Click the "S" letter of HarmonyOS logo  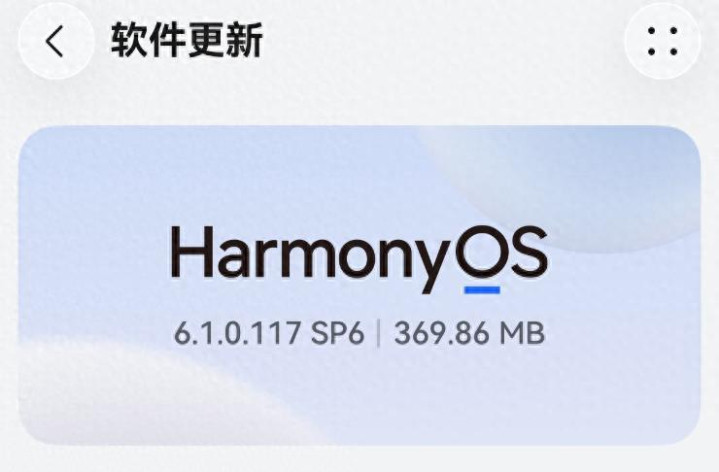(x=530, y=251)
